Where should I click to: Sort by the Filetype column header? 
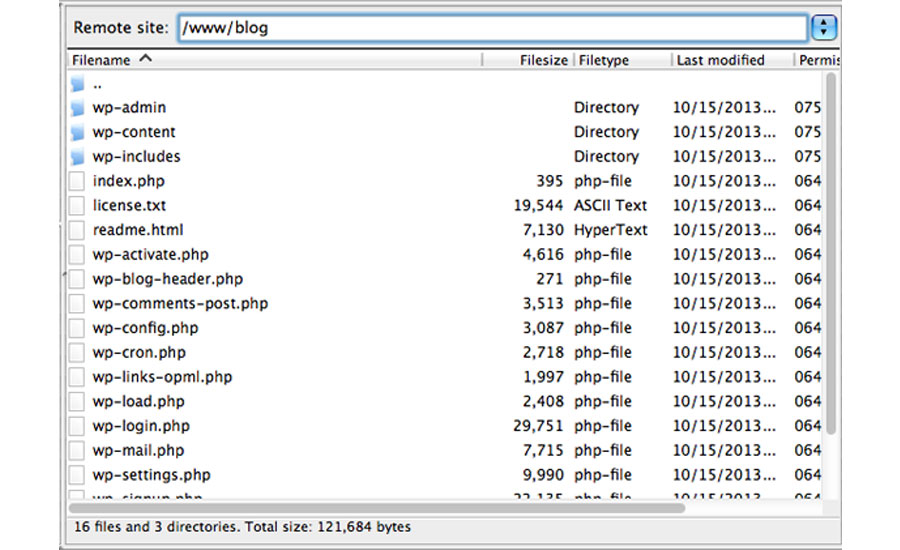tap(623, 60)
